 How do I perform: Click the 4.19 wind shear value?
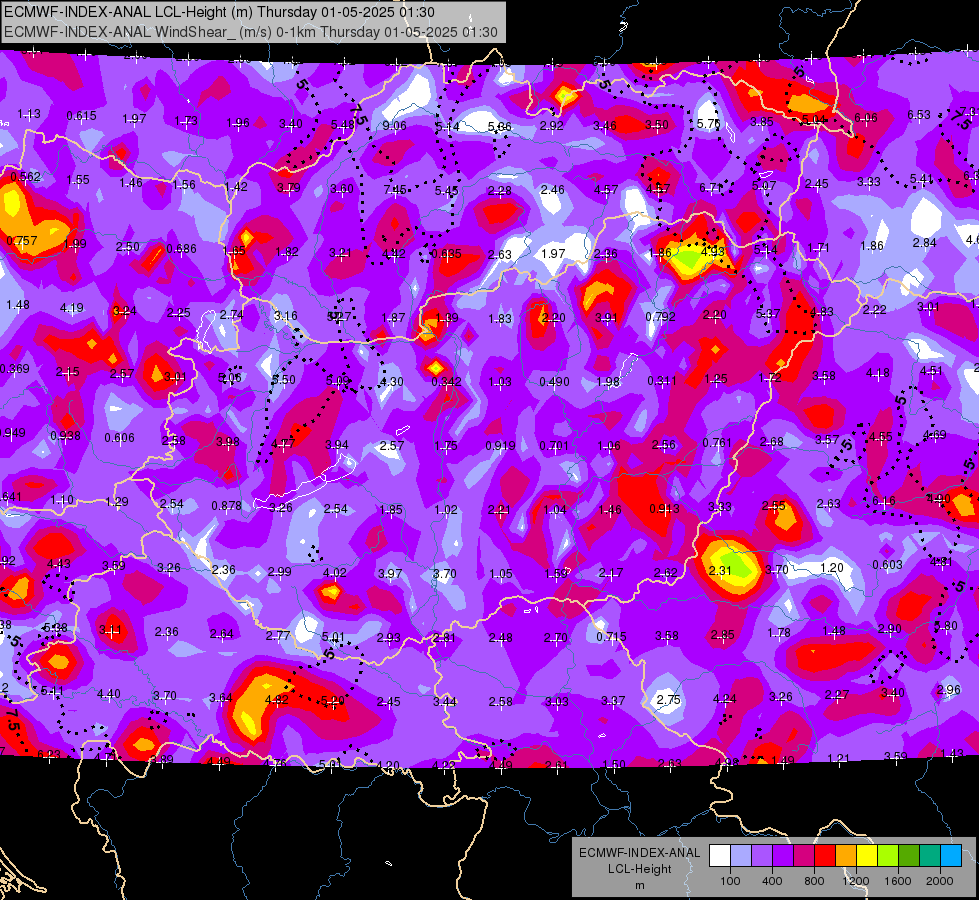click(72, 308)
